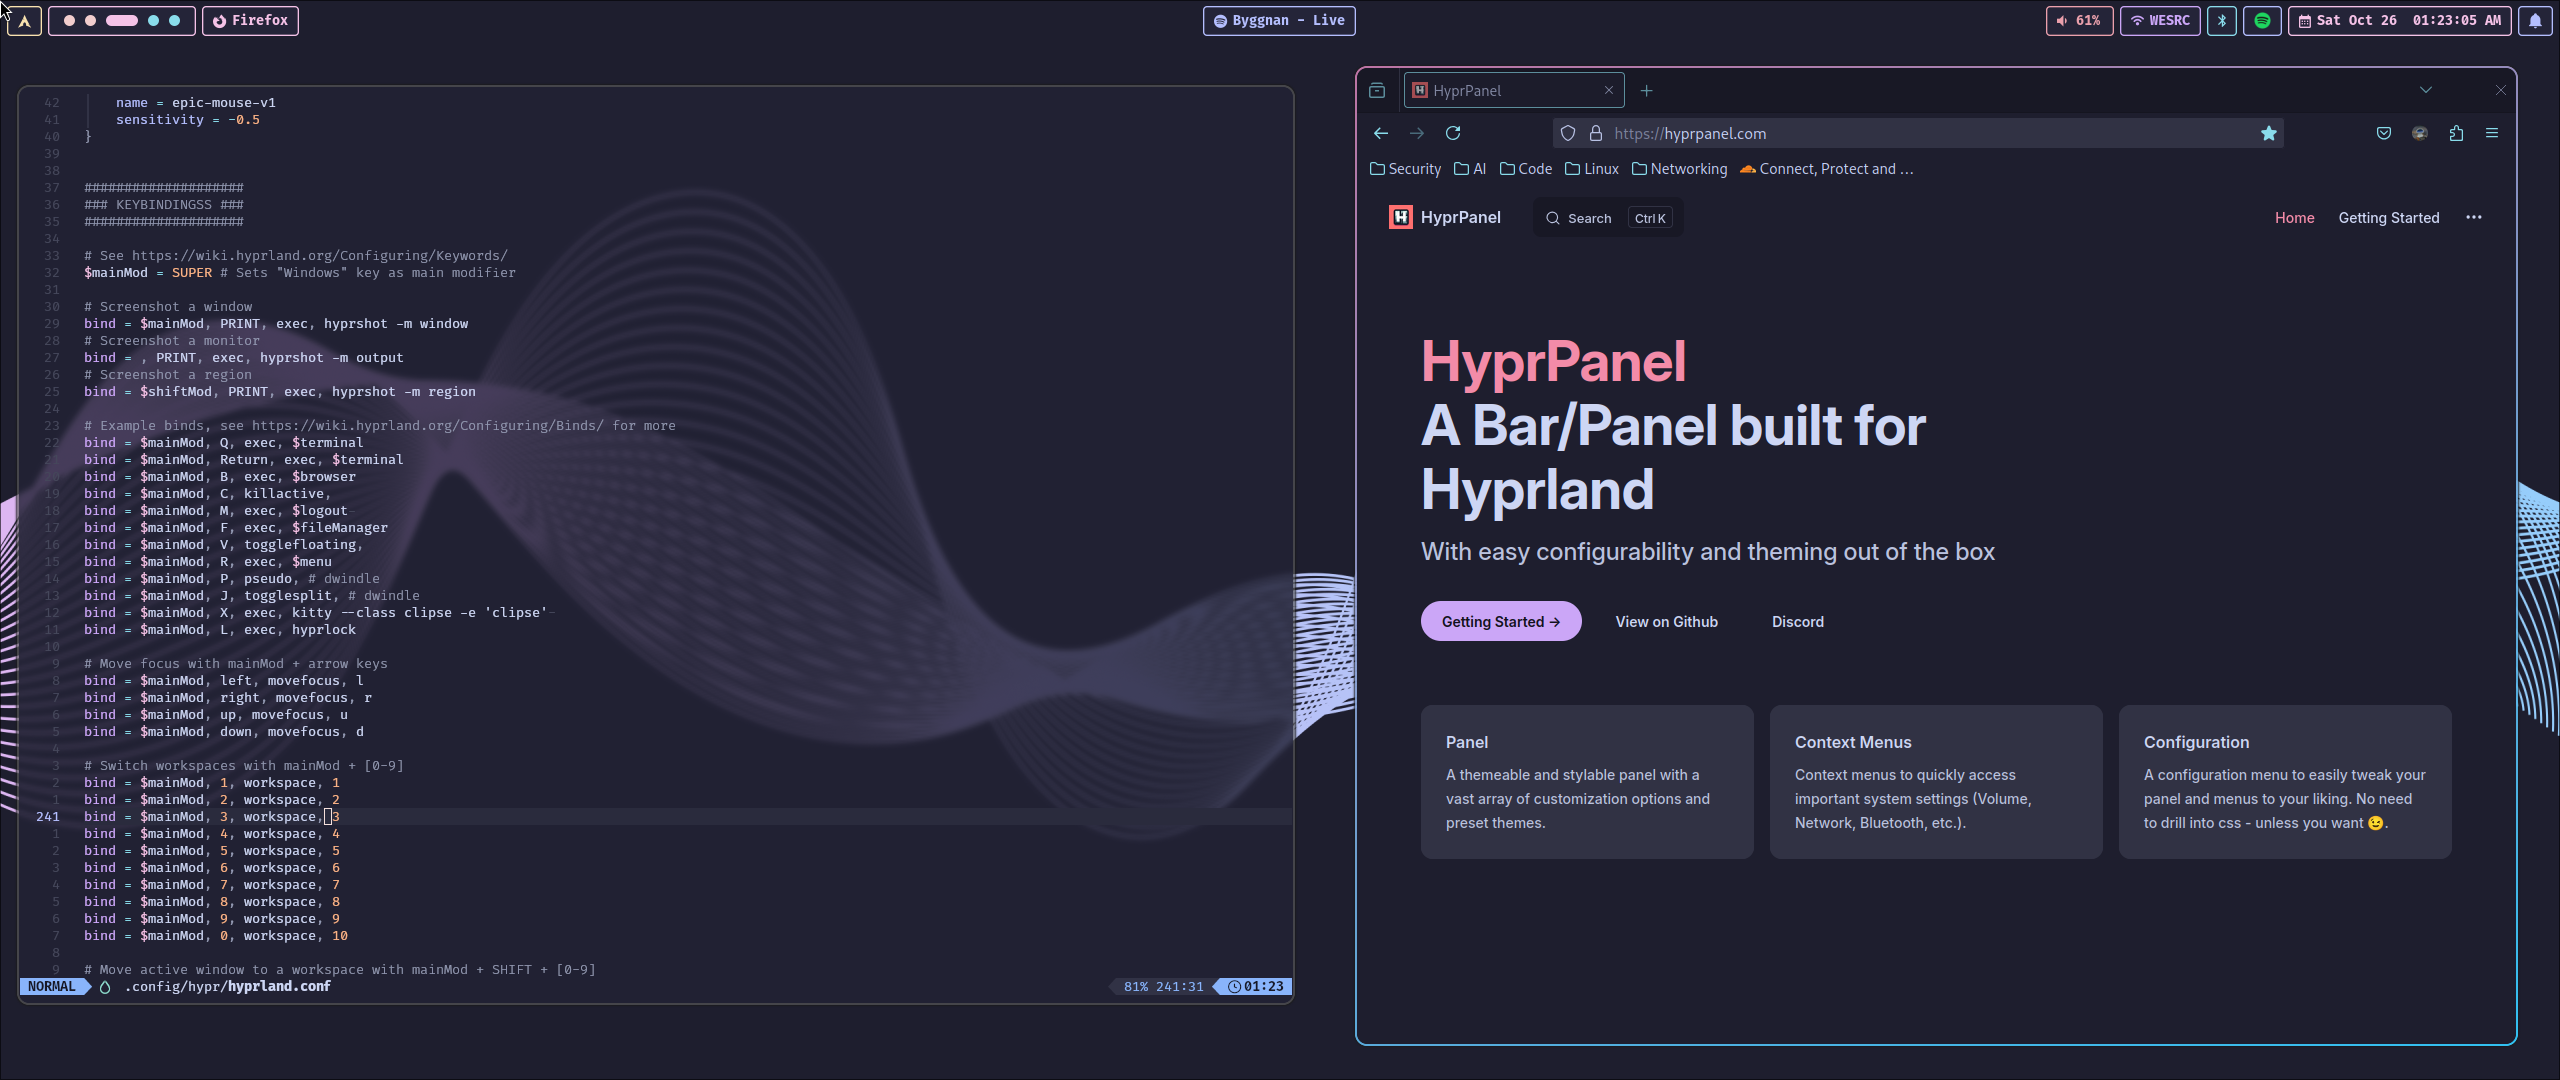Open the Firefox extensions puzzle-piece icon
Screen dimensions: 2560x1080
[2456, 133]
